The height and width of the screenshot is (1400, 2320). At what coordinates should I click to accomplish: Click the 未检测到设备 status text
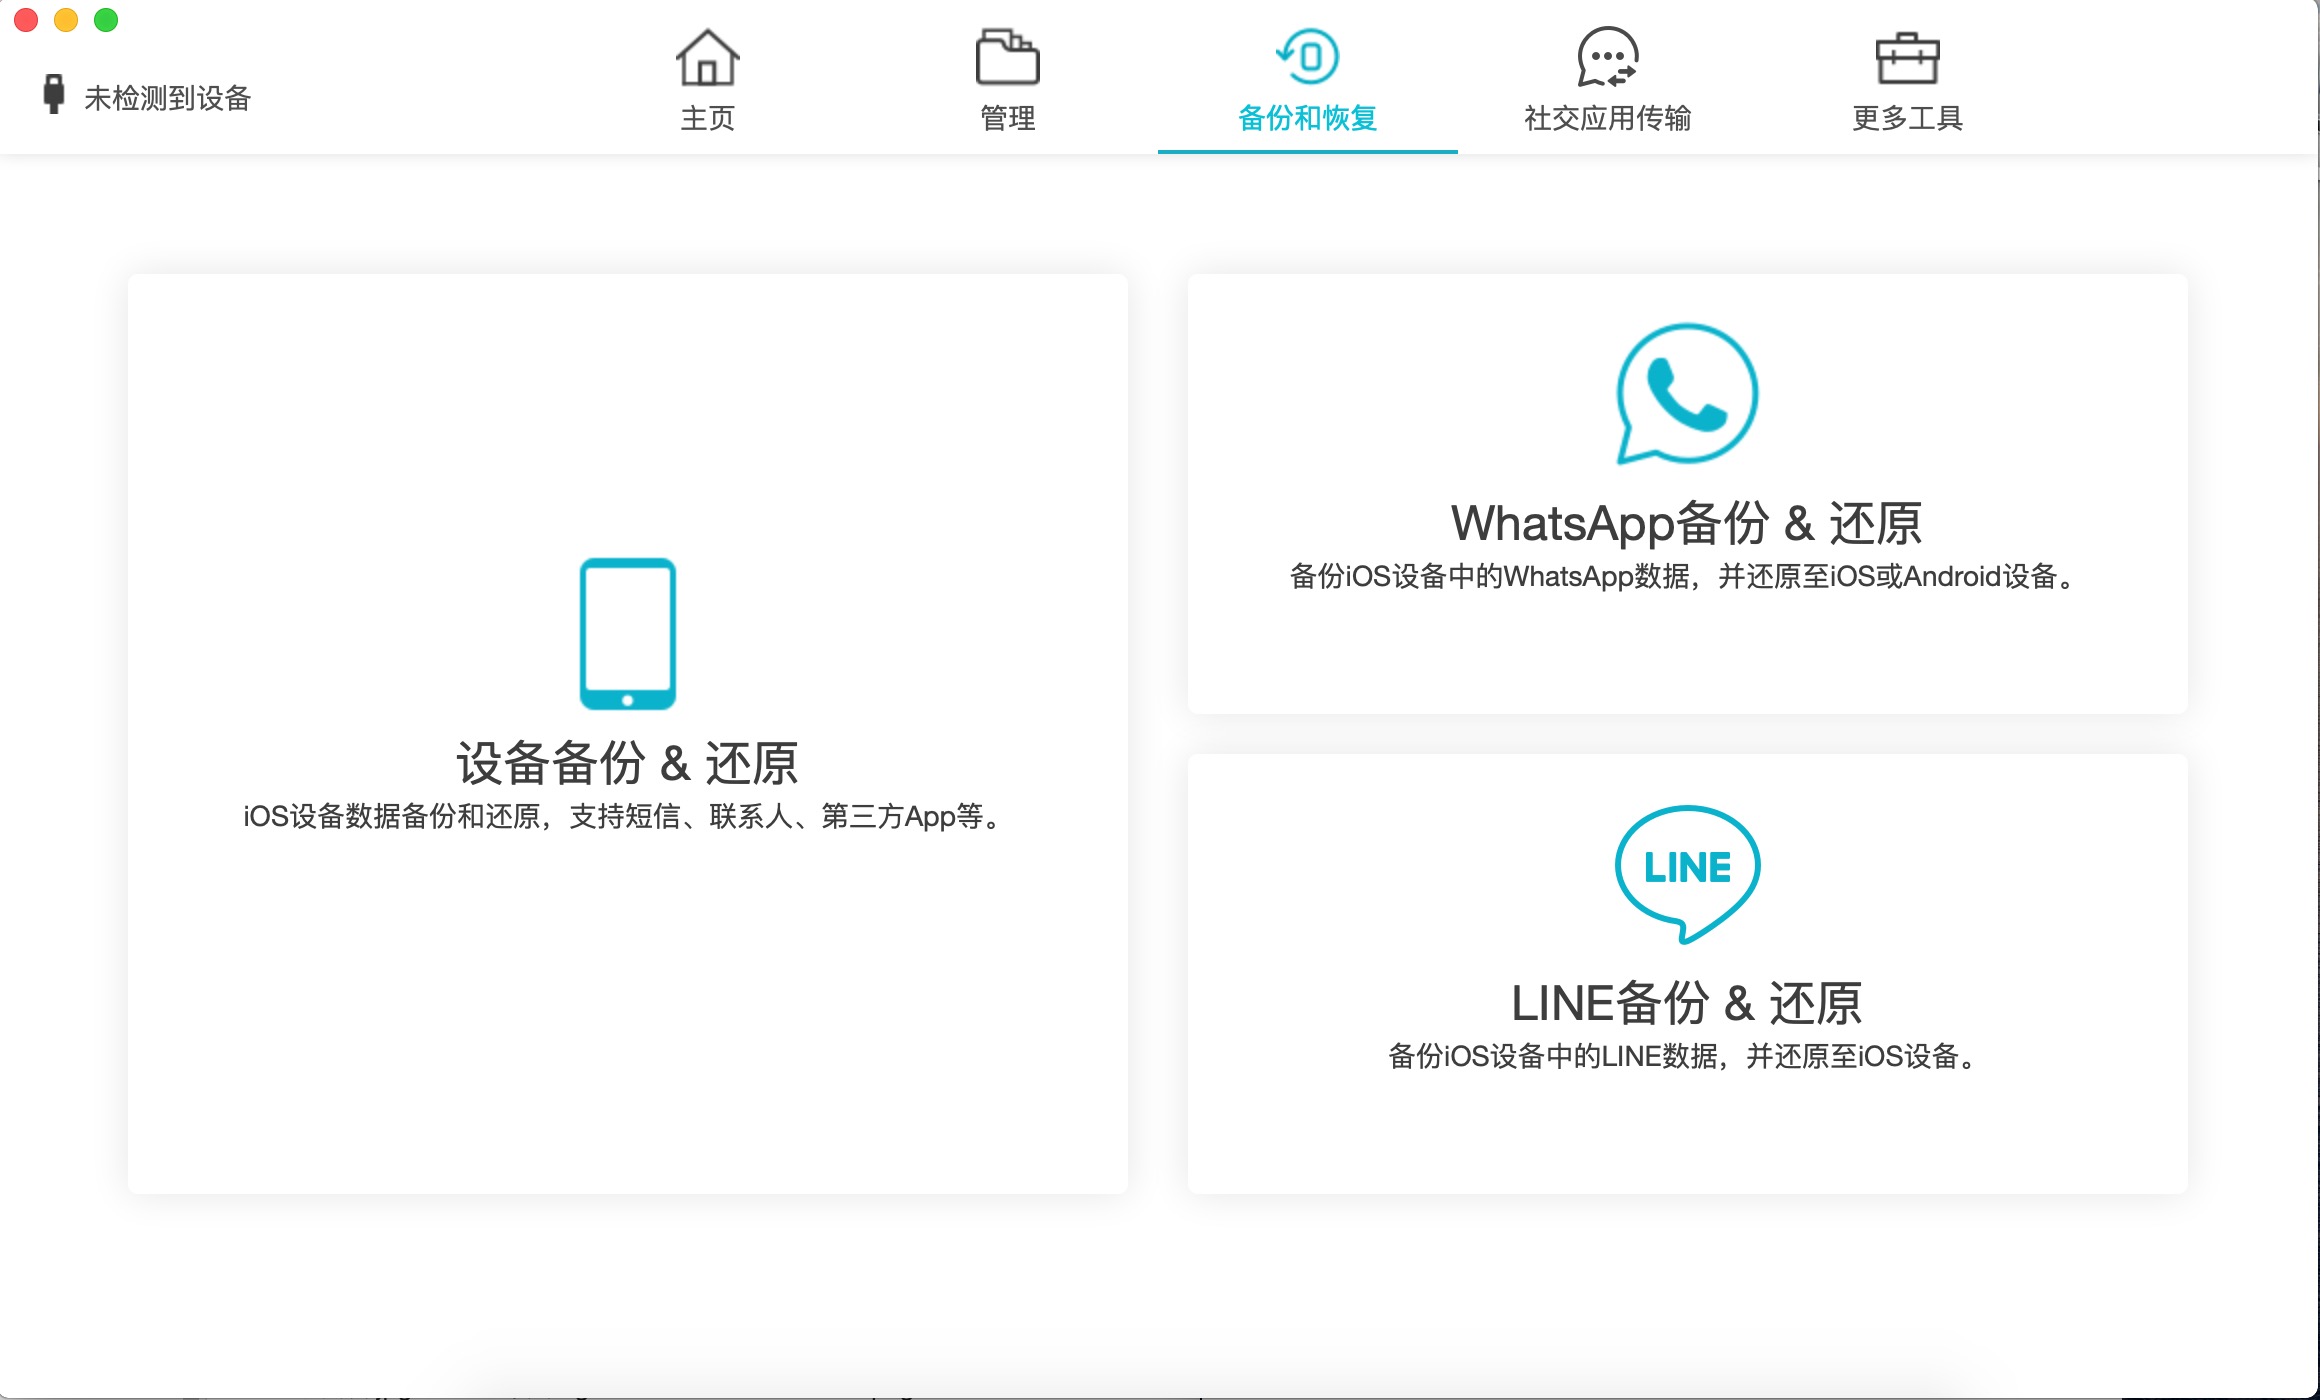point(167,98)
